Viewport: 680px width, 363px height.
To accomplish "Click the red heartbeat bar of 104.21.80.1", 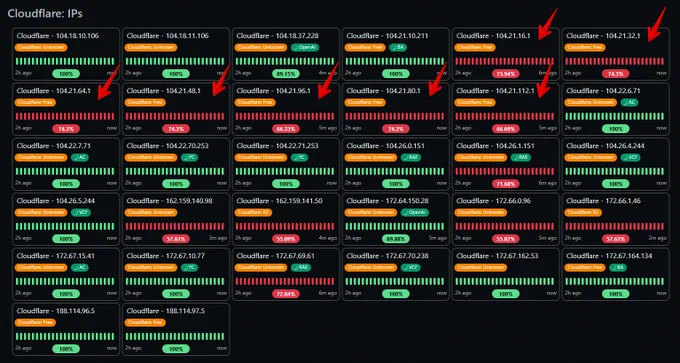I will click(x=395, y=116).
